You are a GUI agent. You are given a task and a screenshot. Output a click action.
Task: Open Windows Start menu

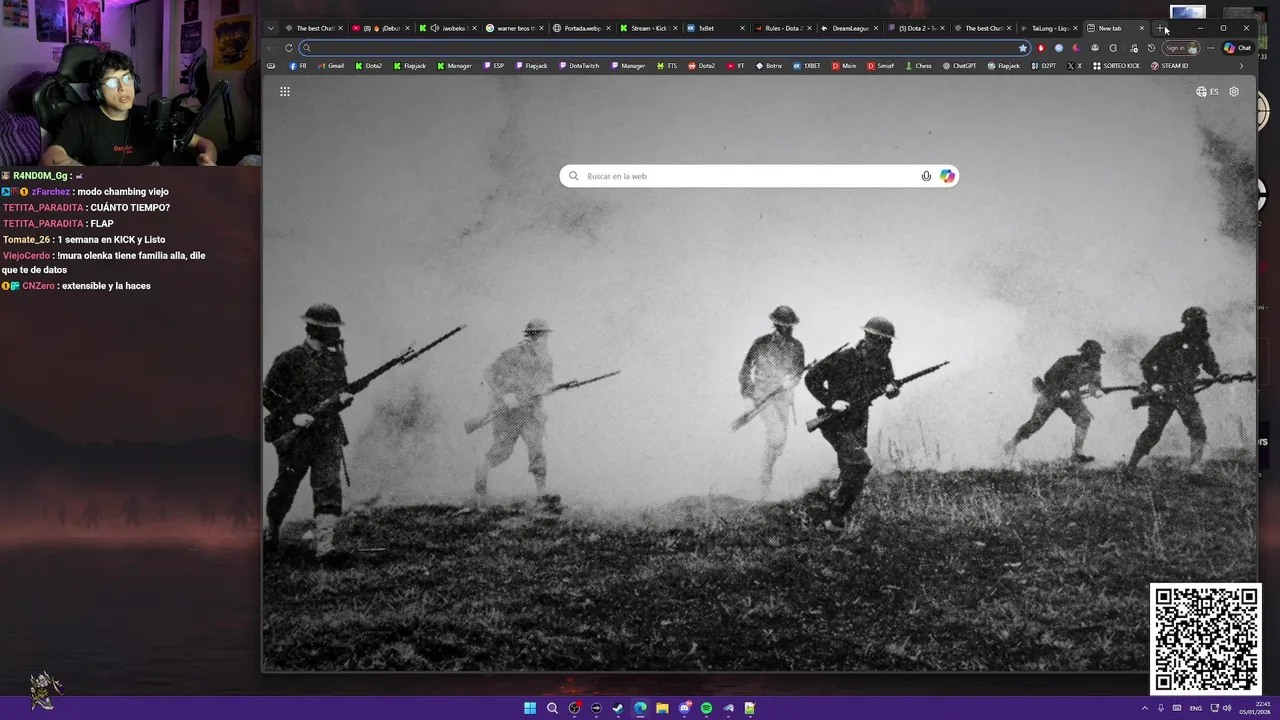(x=530, y=708)
